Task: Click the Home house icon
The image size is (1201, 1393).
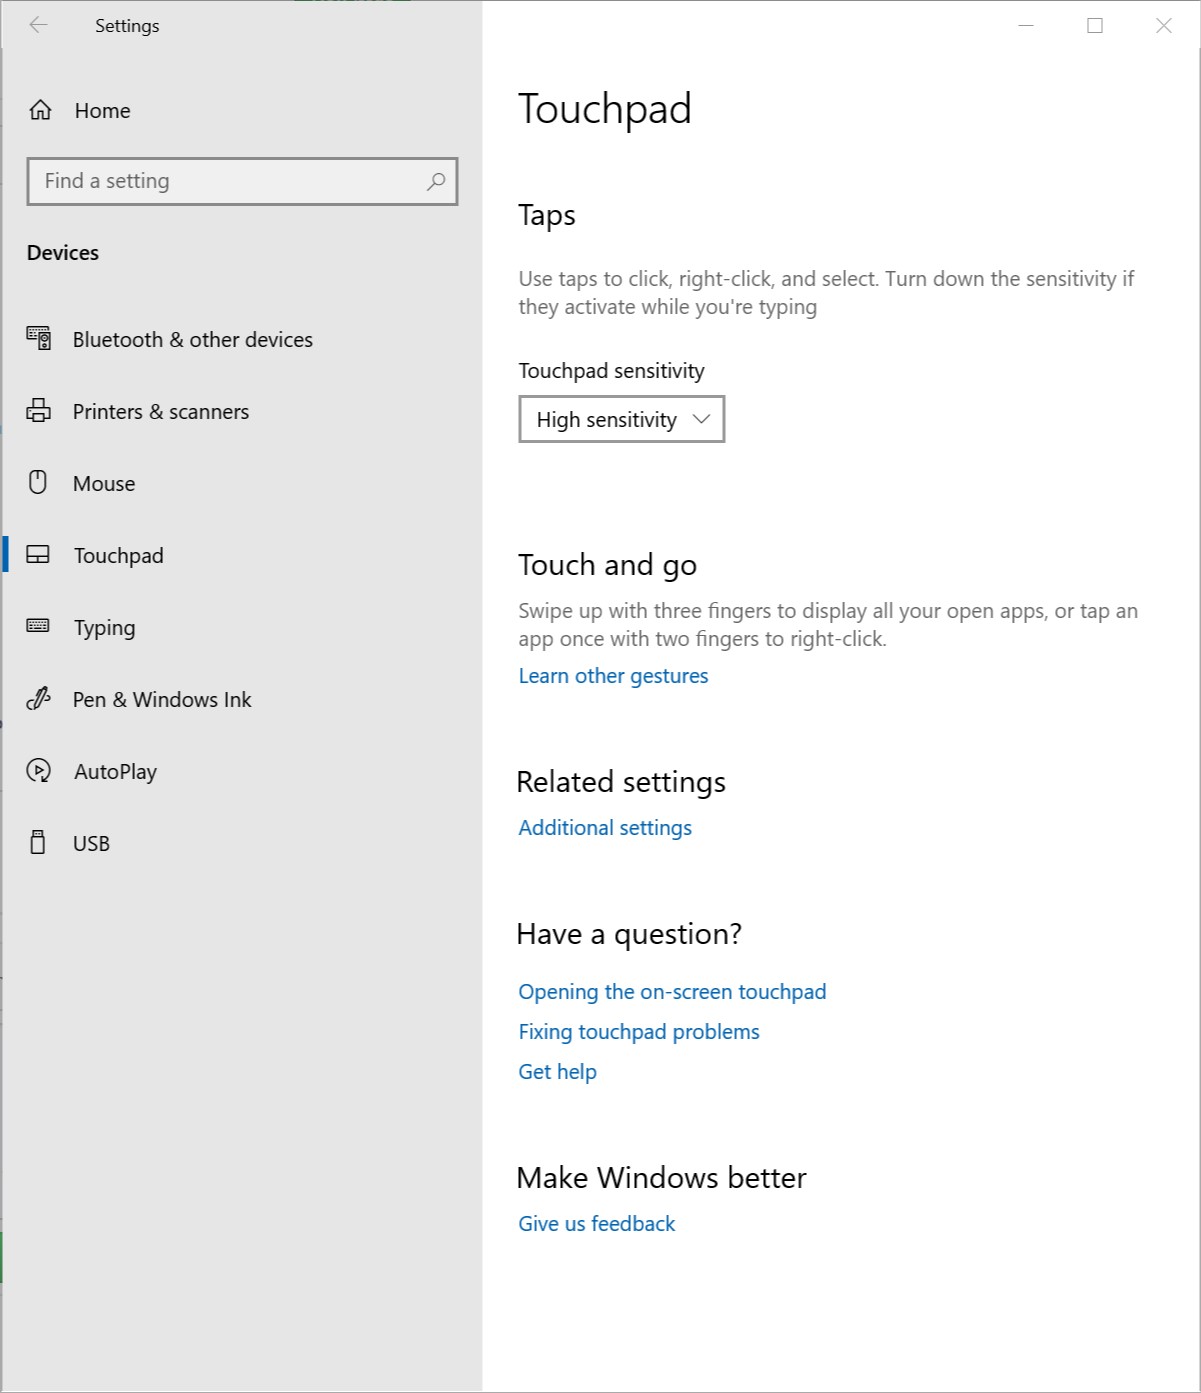Action: (40, 110)
